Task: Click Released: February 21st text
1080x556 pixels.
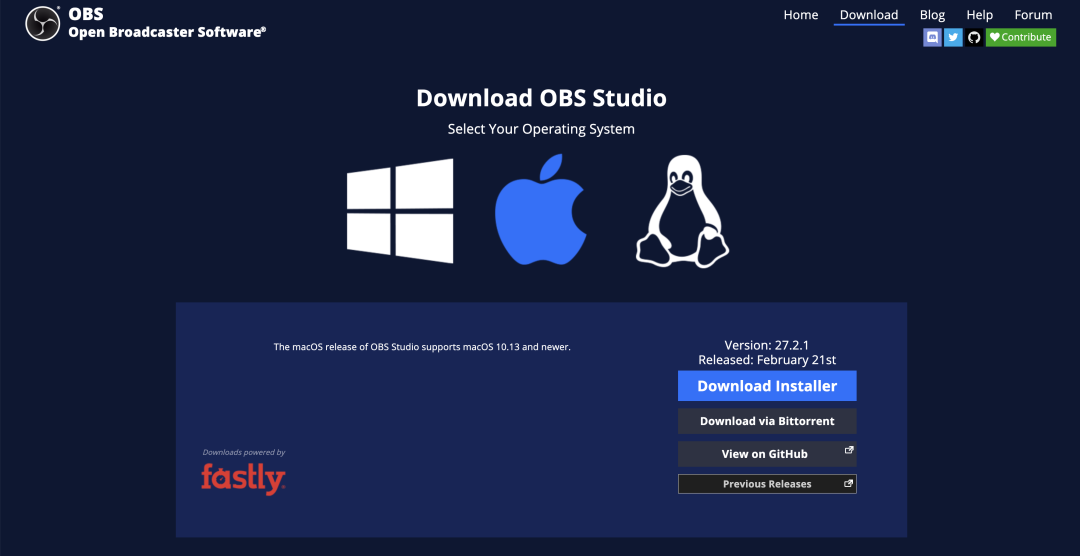Action: click(x=767, y=360)
